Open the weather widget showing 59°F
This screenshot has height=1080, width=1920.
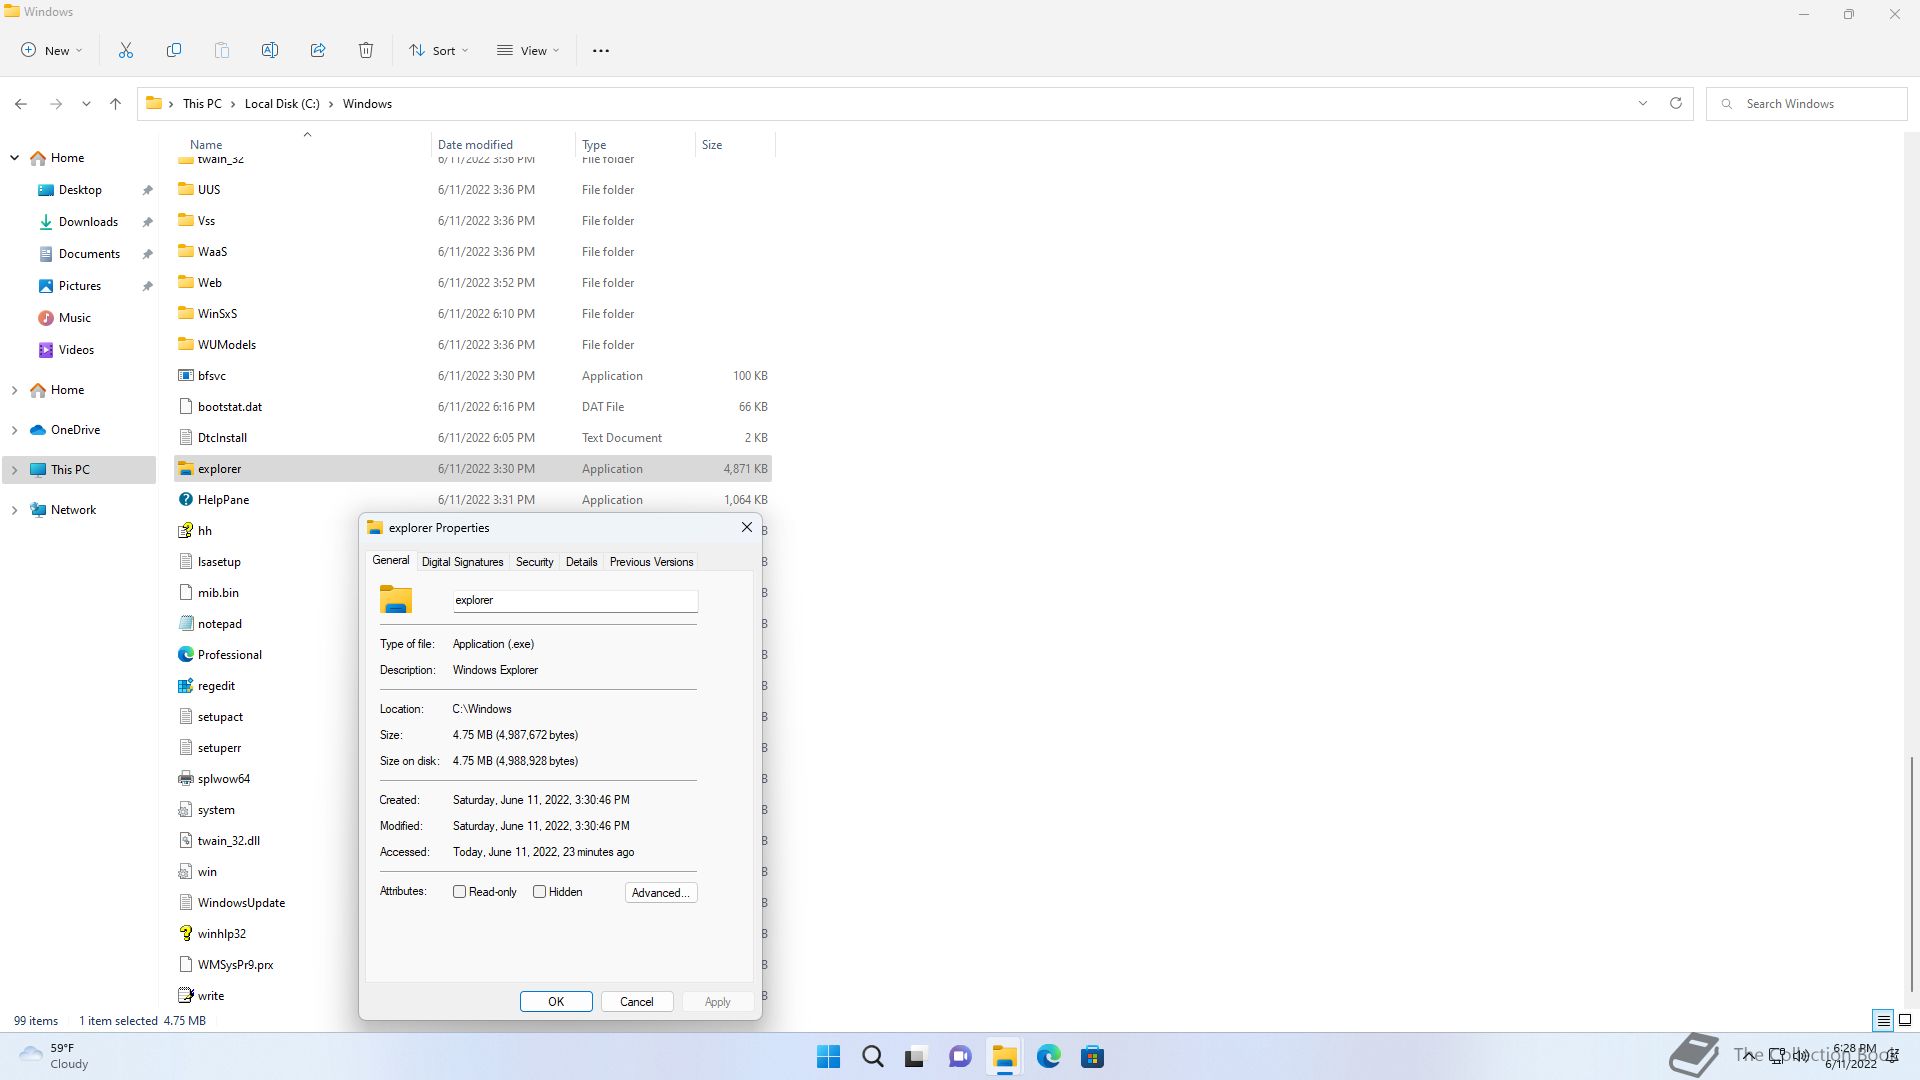click(55, 1056)
